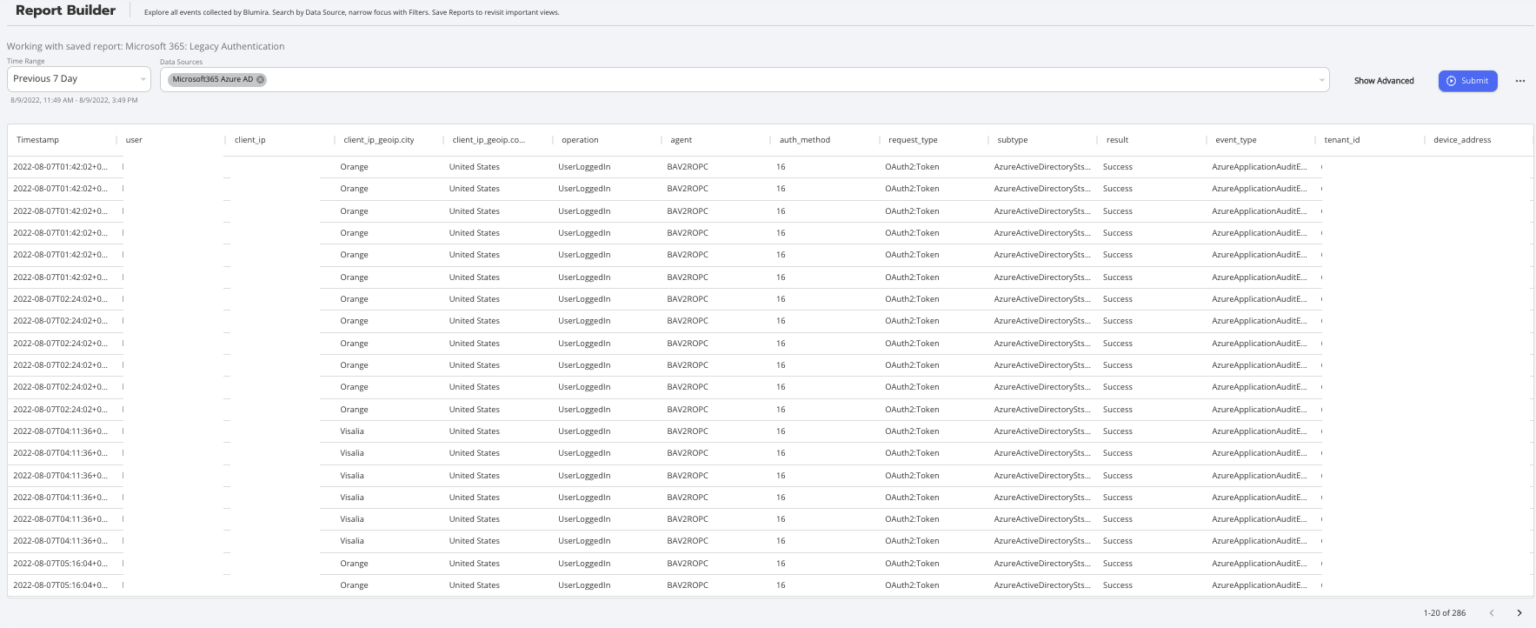Expand the Previous 7 Day time selector
Image resolution: width=1536 pixels, height=628 pixels.
[x=70, y=79]
